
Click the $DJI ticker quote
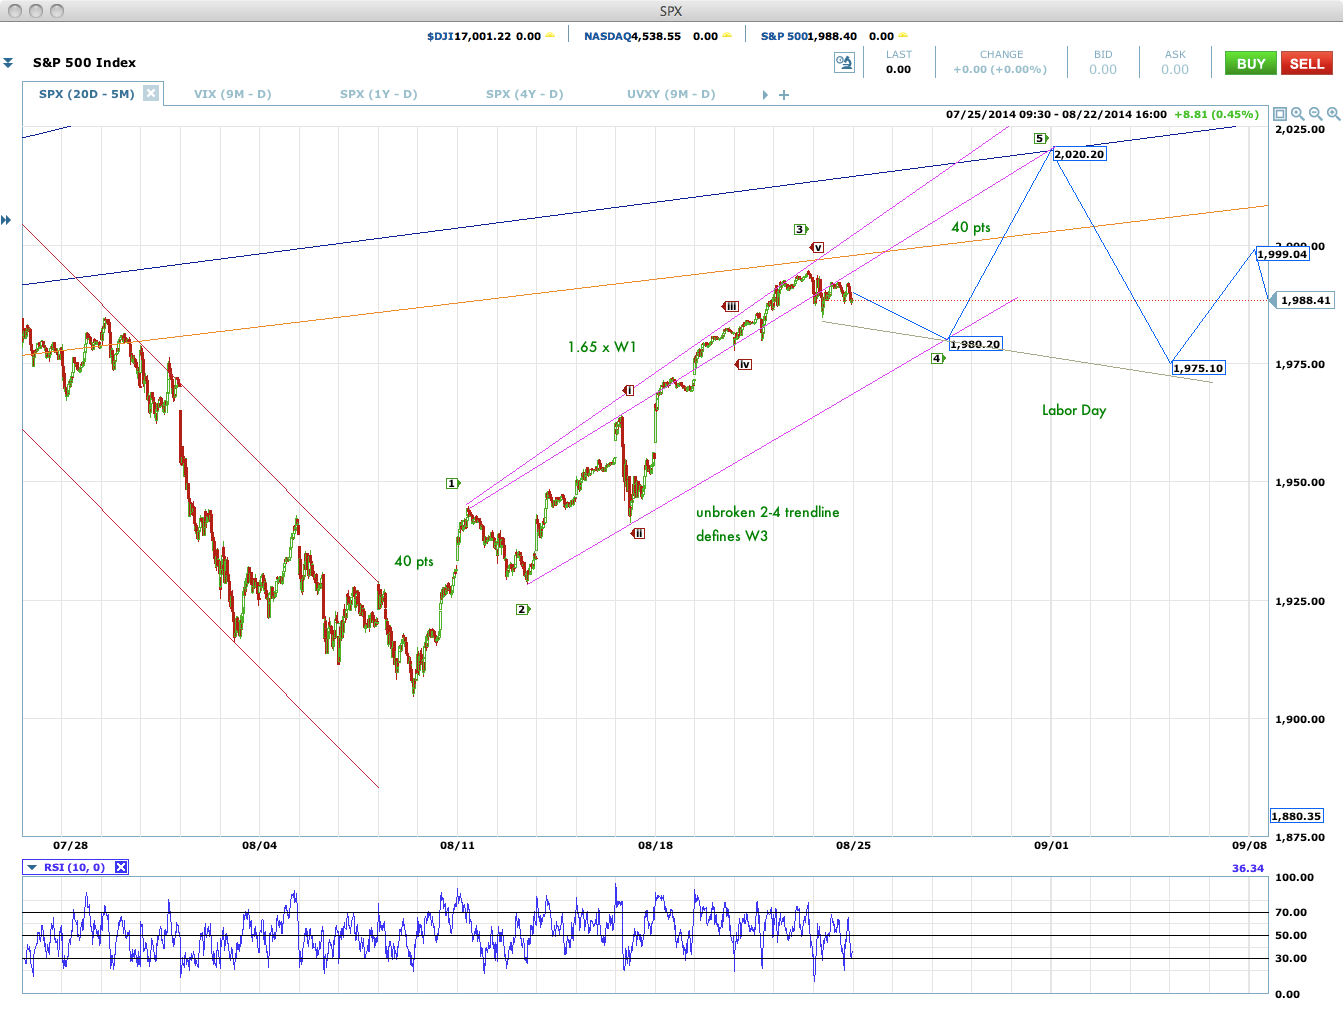point(484,36)
